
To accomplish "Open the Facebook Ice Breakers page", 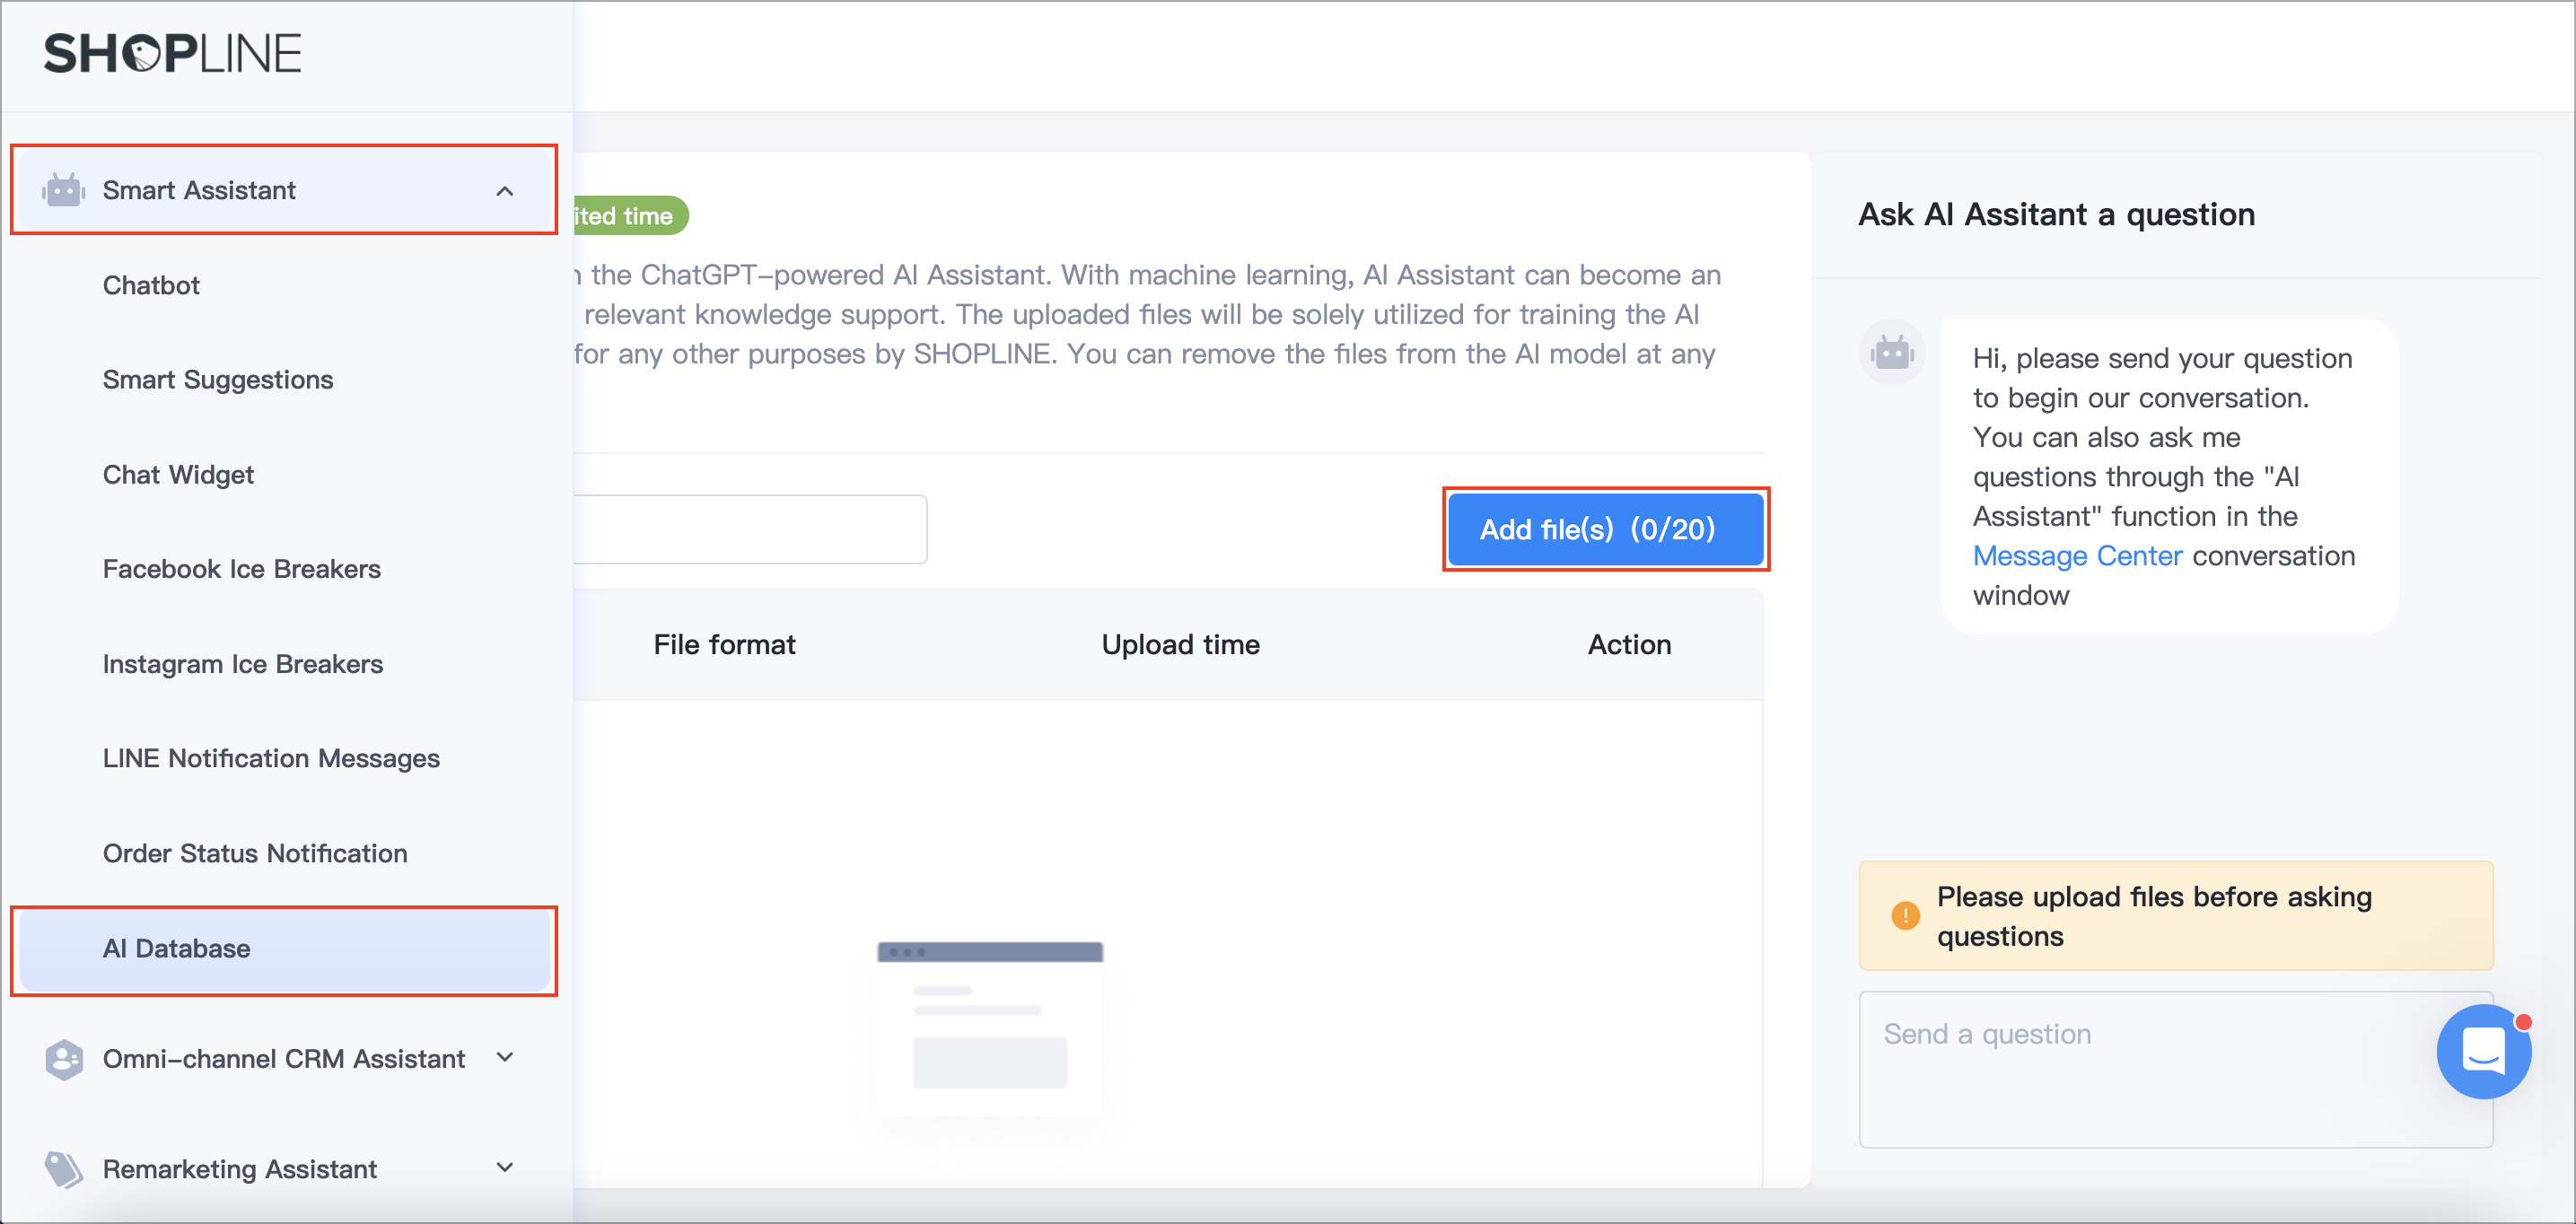I will [x=241, y=568].
